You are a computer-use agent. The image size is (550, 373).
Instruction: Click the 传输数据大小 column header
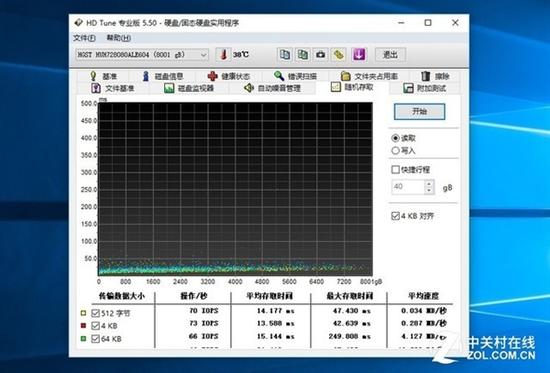[x=122, y=296]
